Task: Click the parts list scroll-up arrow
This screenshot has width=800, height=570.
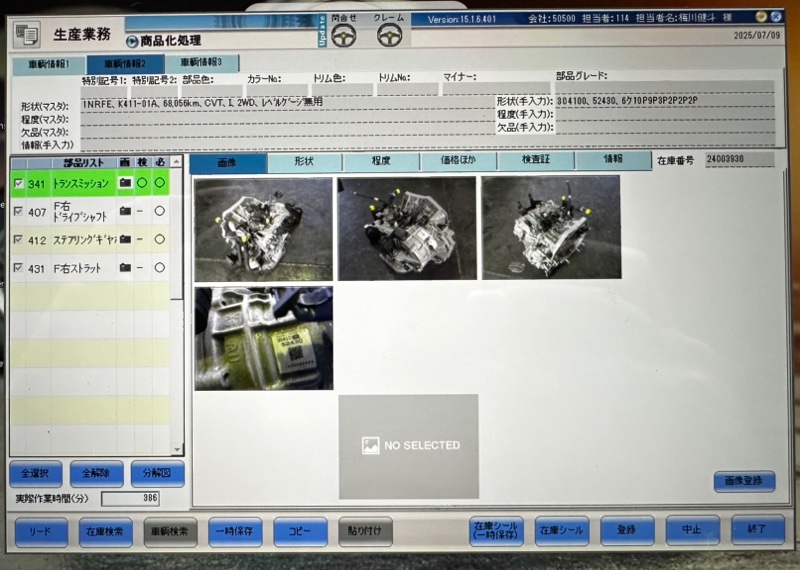Action: [177, 161]
